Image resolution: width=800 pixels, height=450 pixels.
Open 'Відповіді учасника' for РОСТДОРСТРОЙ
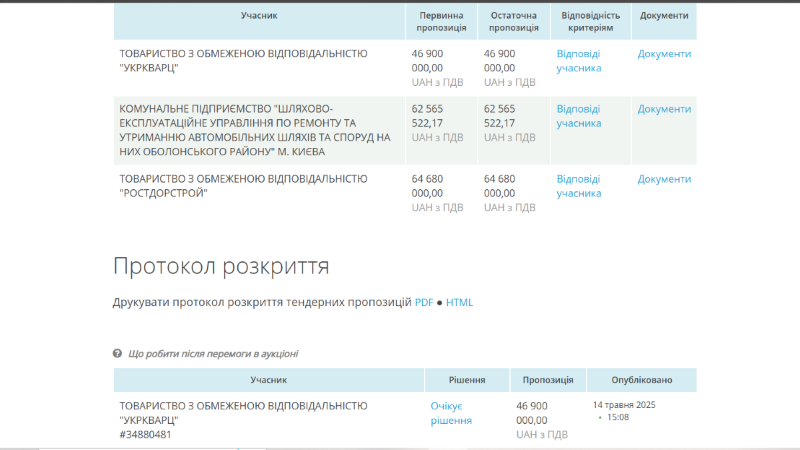pyautogui.click(x=579, y=186)
